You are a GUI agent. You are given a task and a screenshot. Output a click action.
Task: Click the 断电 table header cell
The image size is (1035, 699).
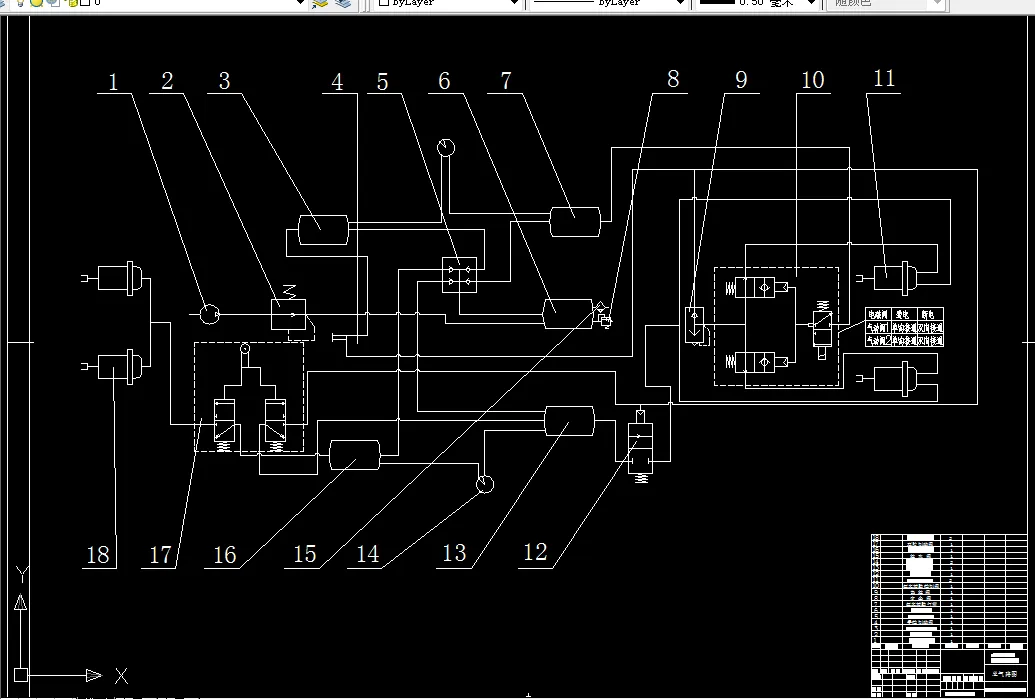930,314
